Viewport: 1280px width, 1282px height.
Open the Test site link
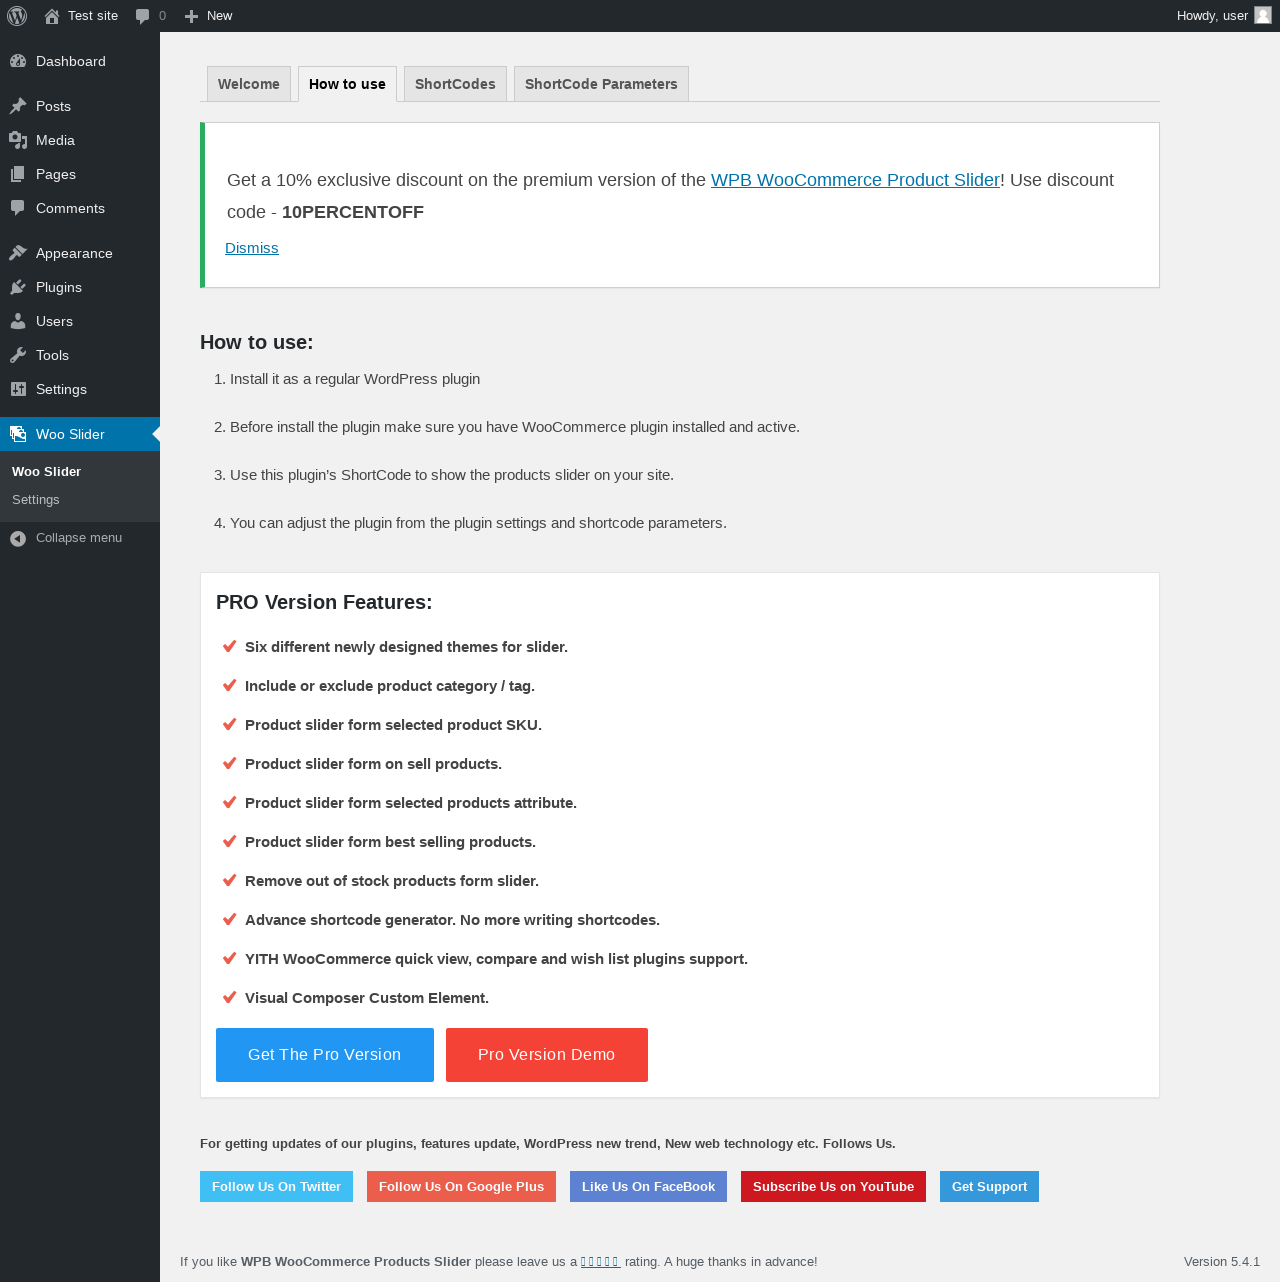(81, 16)
